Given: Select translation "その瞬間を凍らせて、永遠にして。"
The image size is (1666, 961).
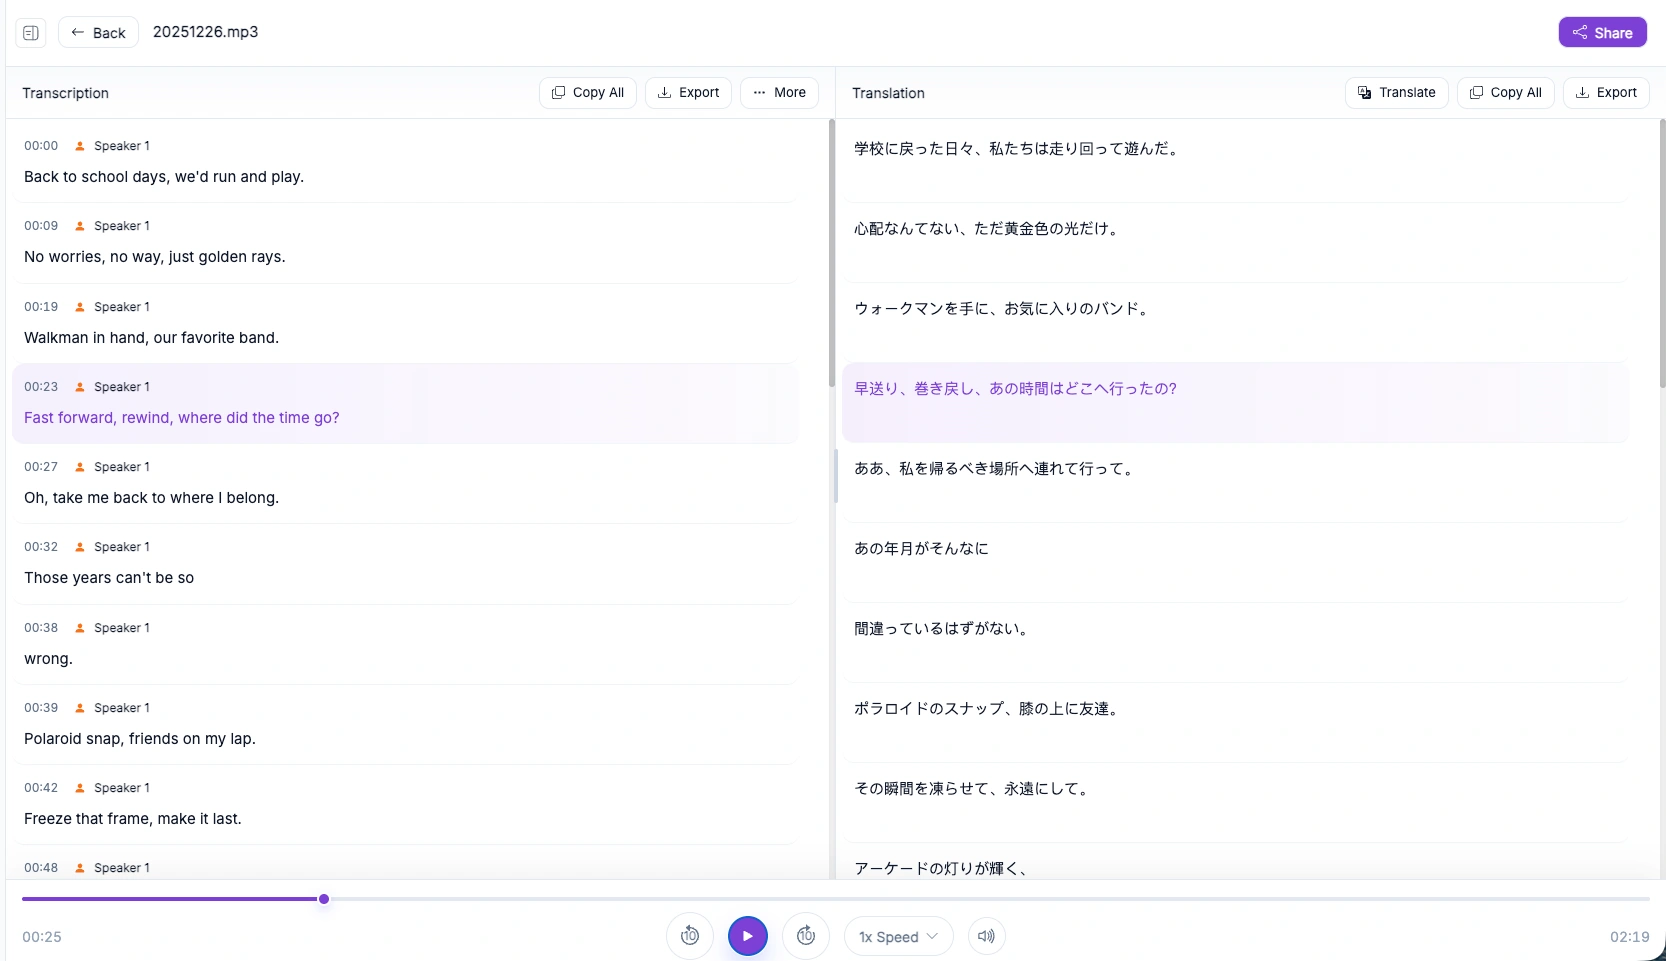Looking at the screenshot, I should click(974, 789).
